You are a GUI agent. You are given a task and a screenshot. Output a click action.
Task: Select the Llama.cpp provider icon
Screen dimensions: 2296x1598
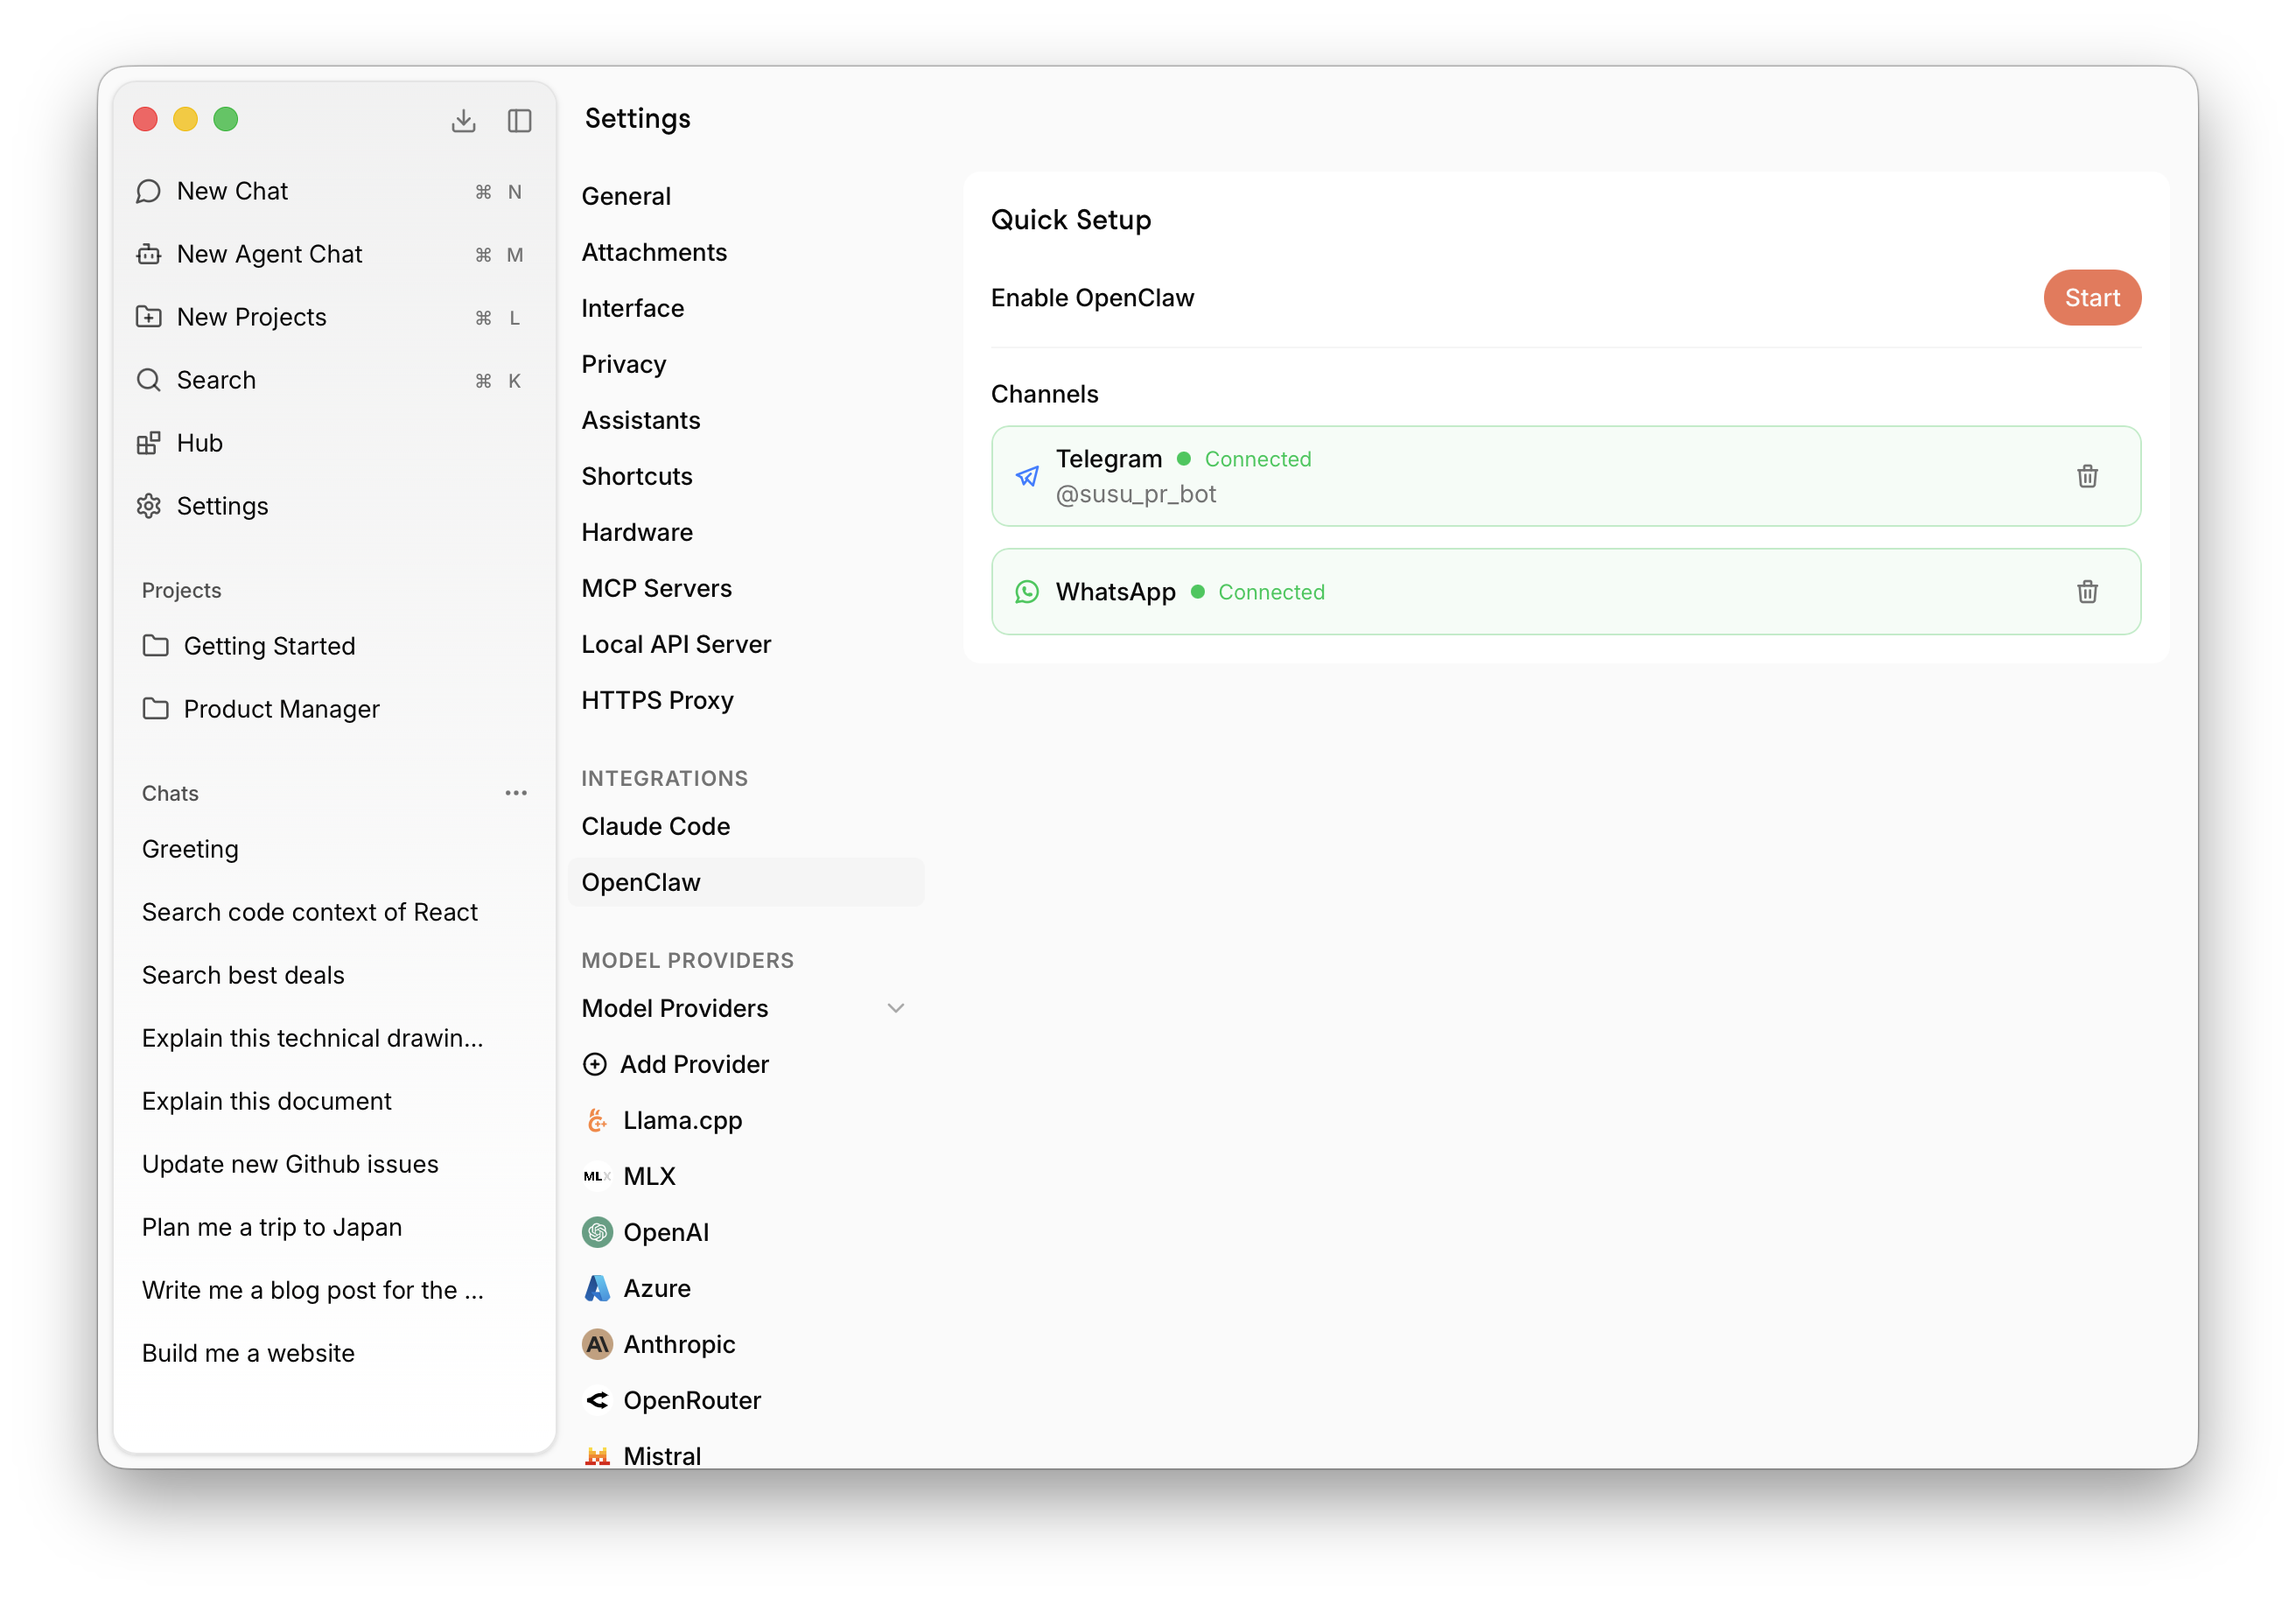597,1120
